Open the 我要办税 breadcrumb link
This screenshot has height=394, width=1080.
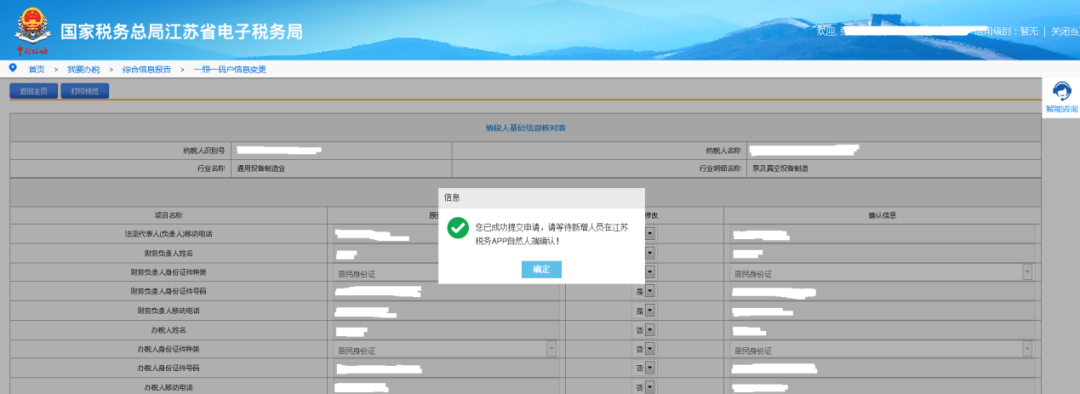point(83,70)
